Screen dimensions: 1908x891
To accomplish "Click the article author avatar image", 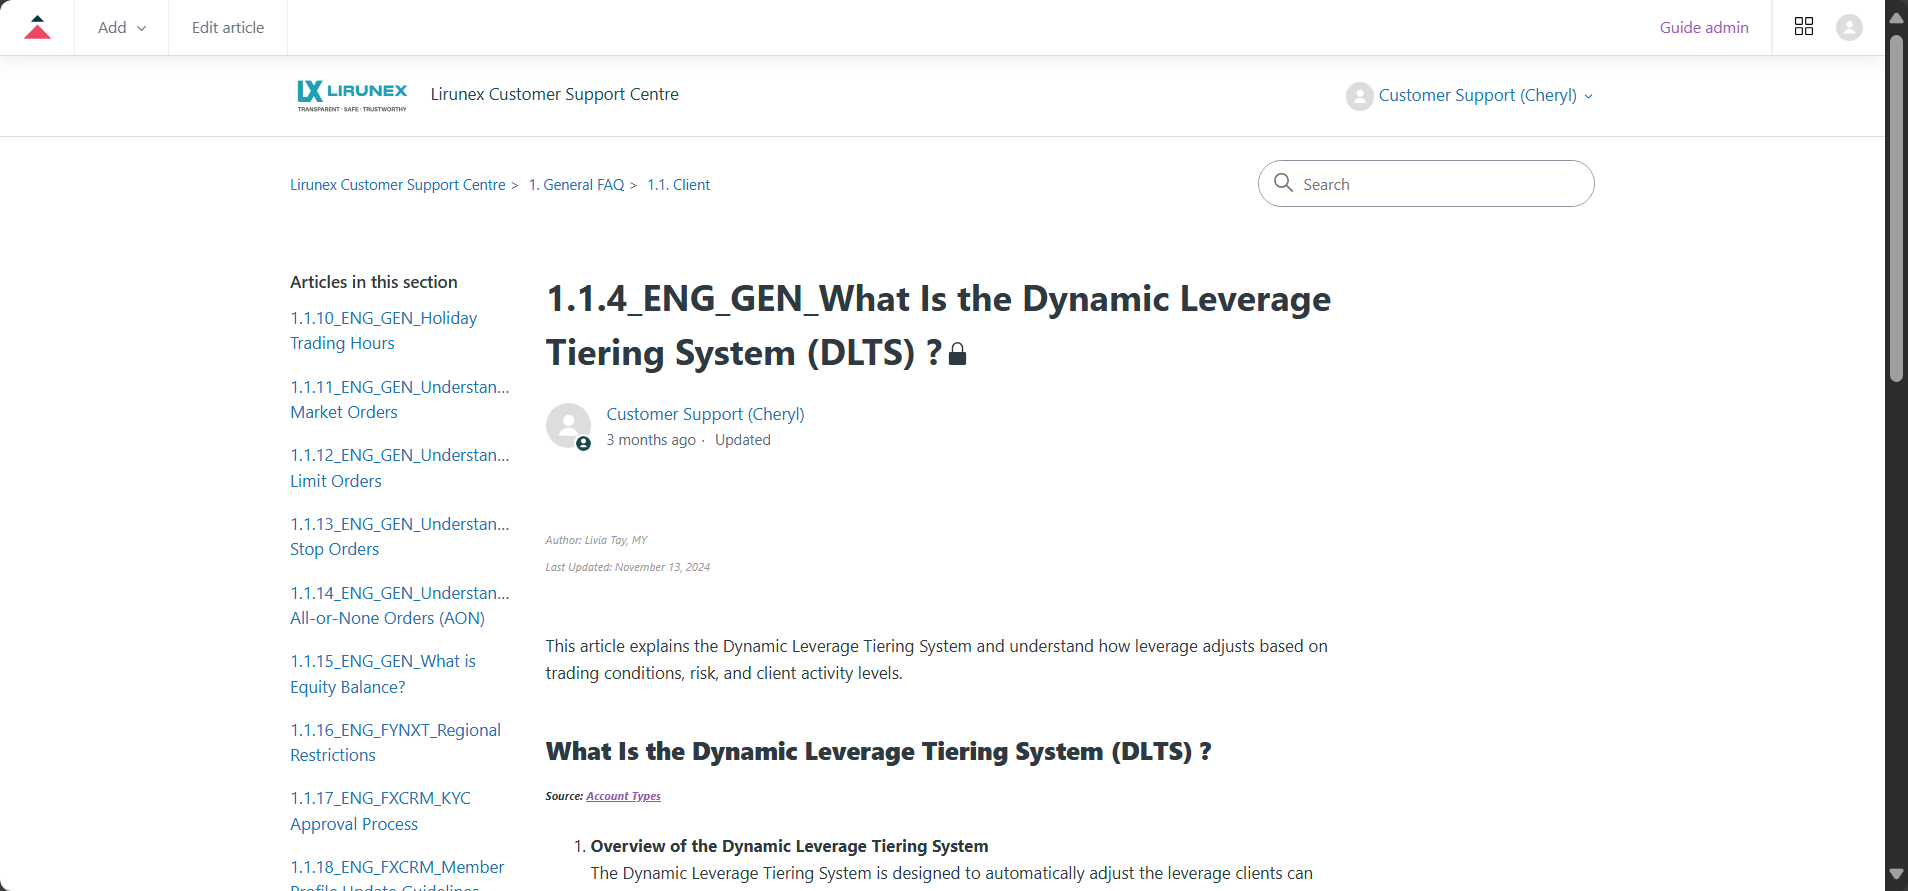I will [568, 425].
